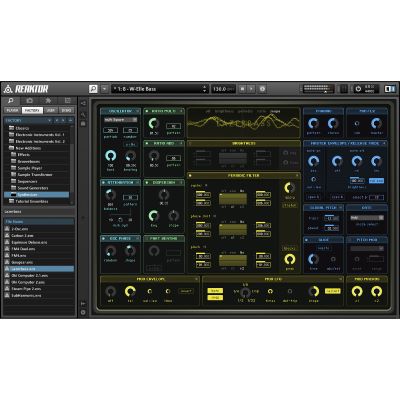Toggle the panel layout view icon top-right
The image size is (400, 400).
[x=390, y=89]
